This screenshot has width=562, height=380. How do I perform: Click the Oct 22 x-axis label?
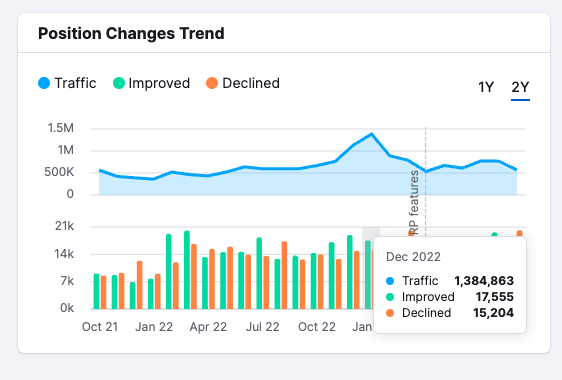point(317,327)
